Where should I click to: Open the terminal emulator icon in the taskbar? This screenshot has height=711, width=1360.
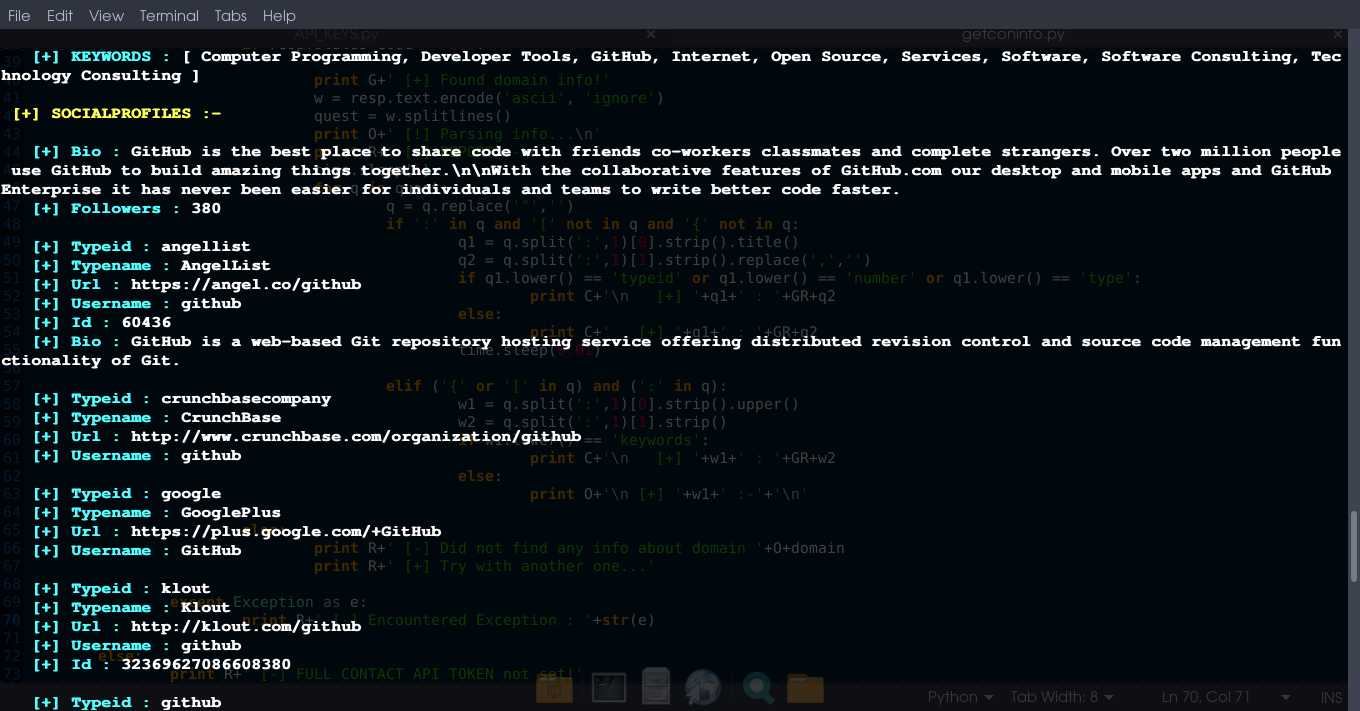pos(608,689)
